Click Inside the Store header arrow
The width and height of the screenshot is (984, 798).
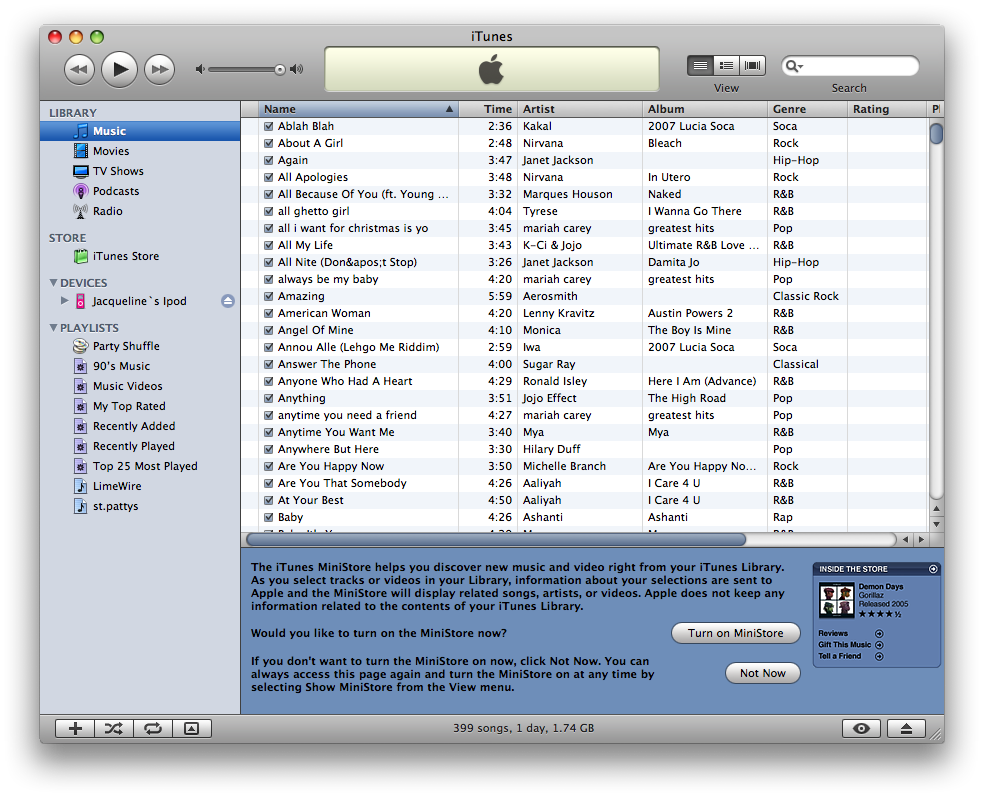pyautogui.click(x=933, y=569)
